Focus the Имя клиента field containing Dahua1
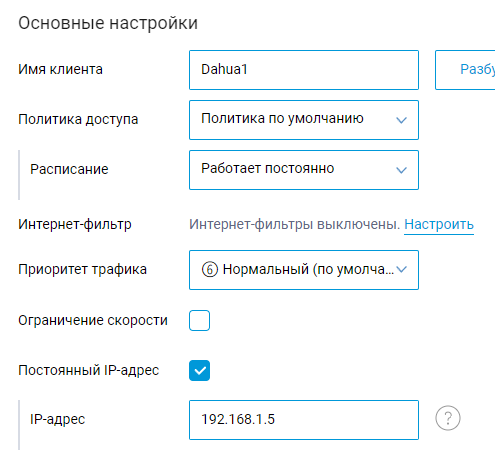The height and width of the screenshot is (450, 495). tap(304, 70)
